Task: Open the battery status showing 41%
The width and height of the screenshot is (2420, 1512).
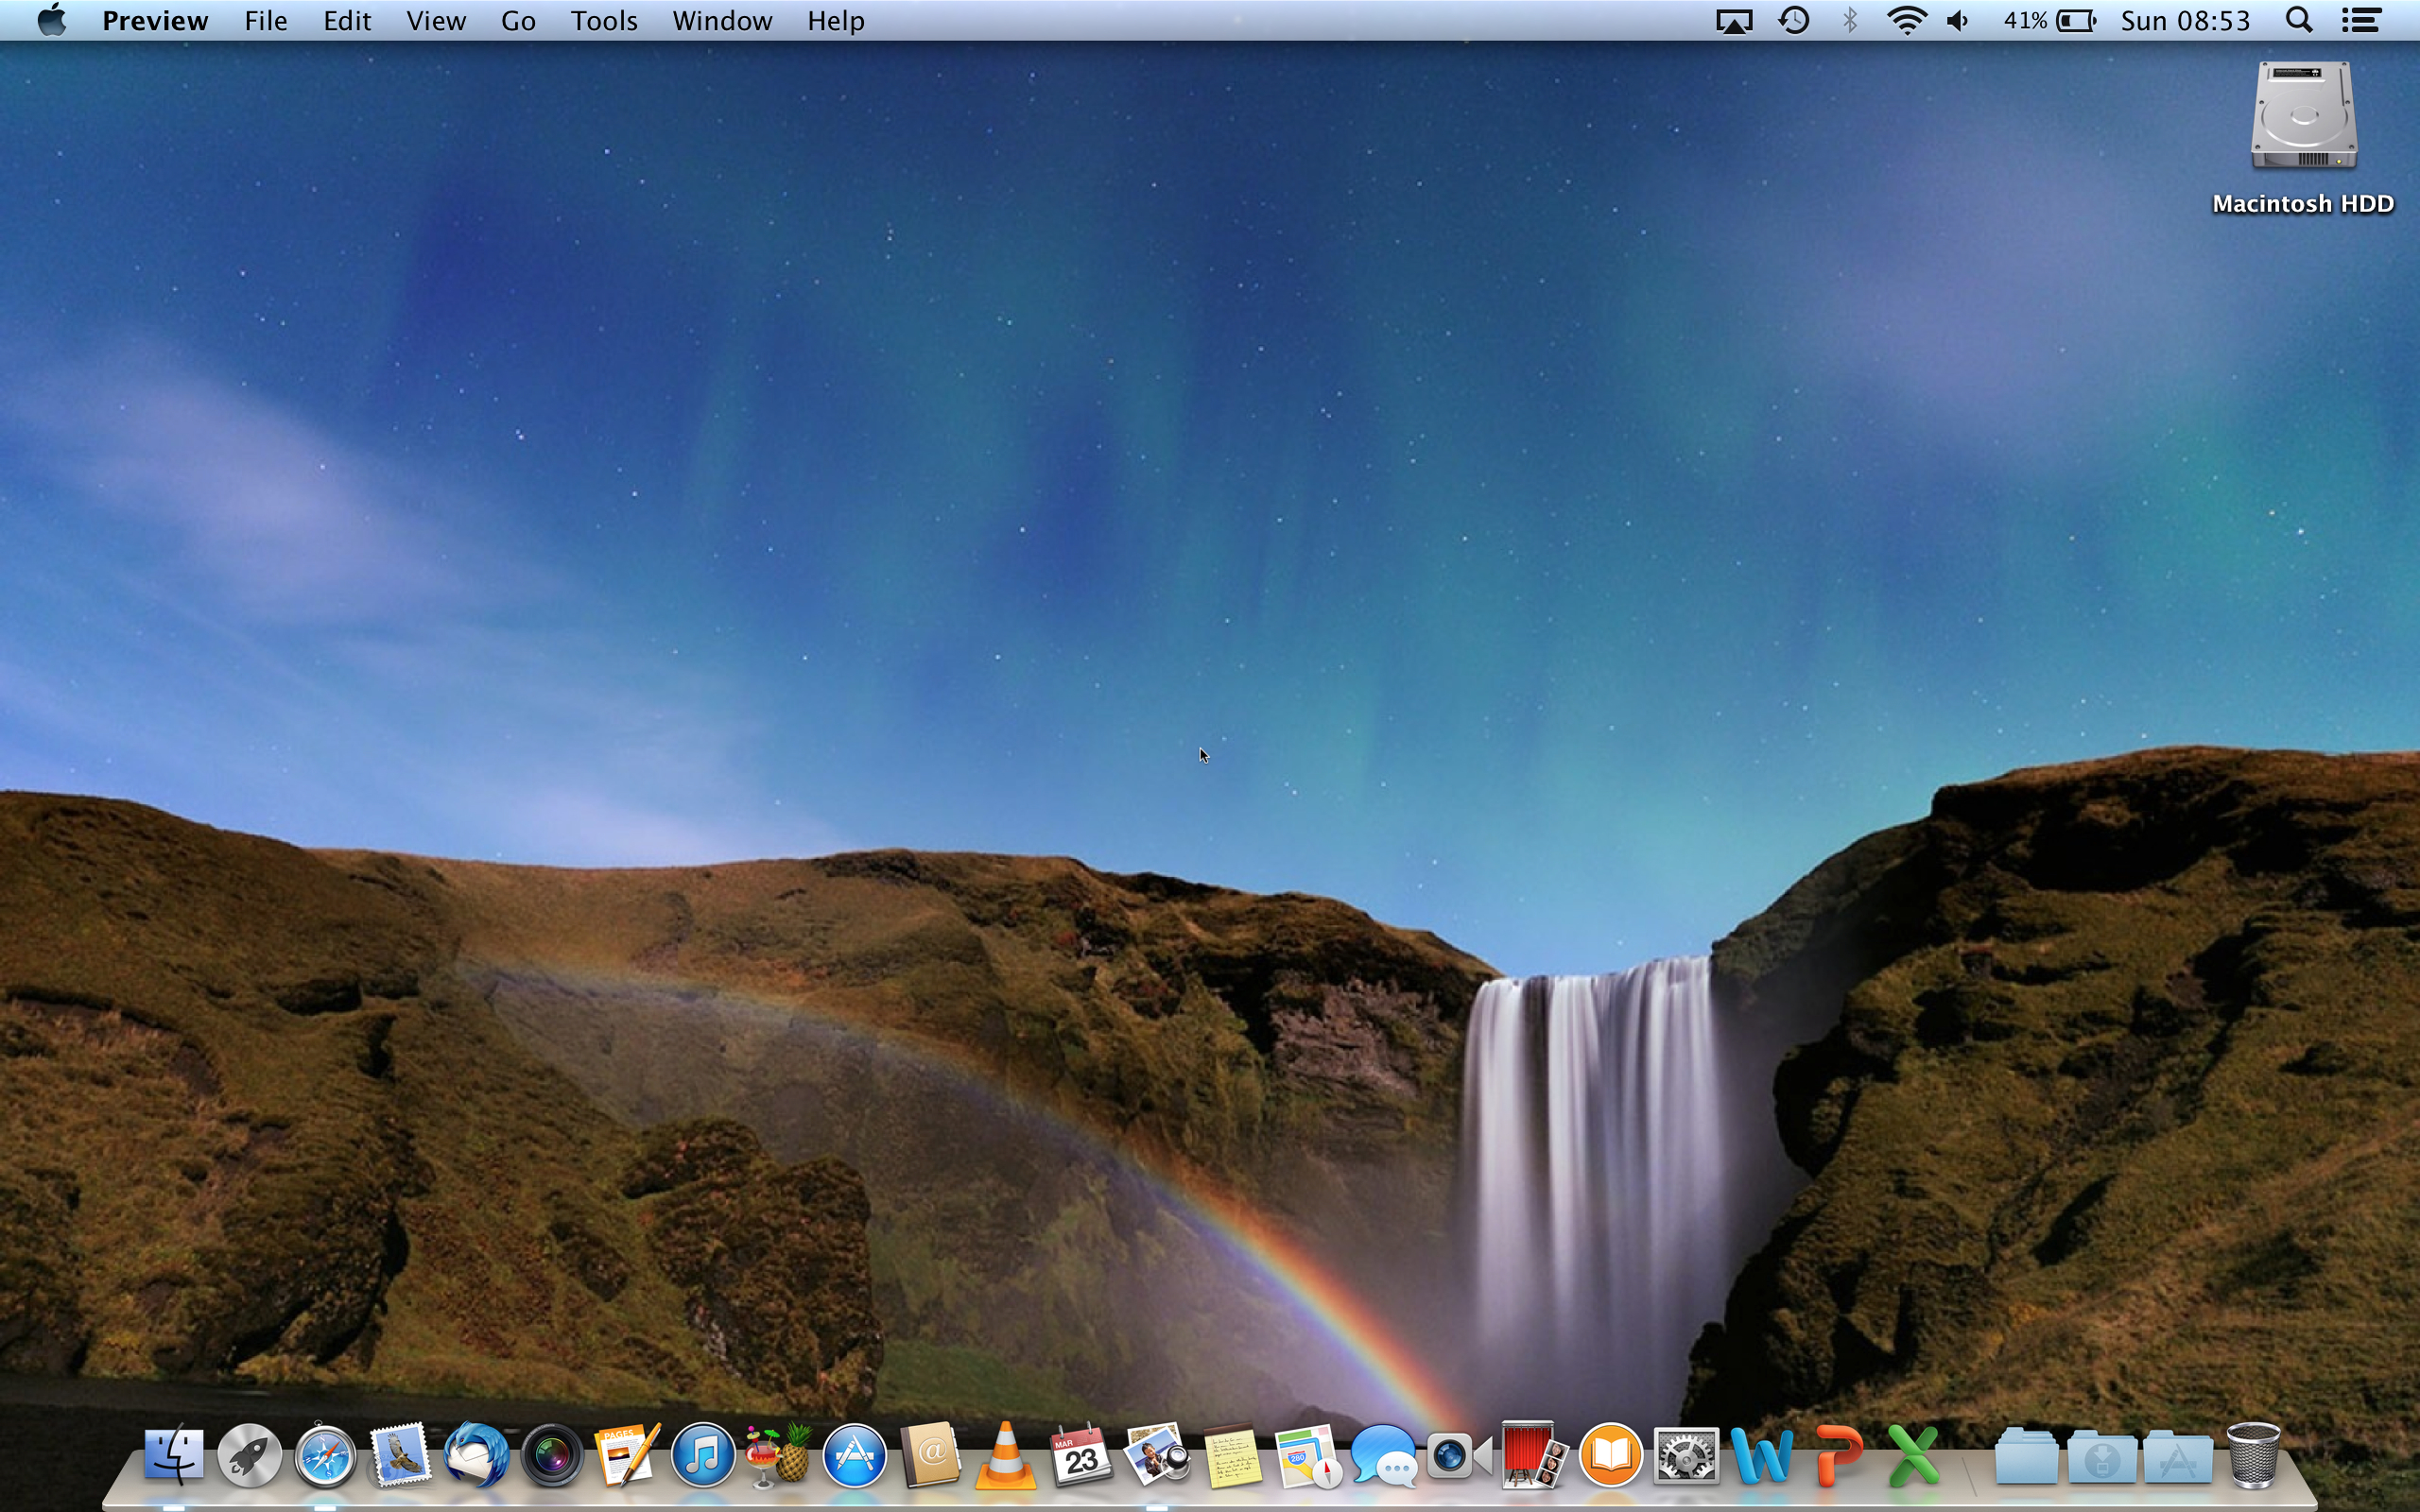Action: click(x=2049, y=20)
